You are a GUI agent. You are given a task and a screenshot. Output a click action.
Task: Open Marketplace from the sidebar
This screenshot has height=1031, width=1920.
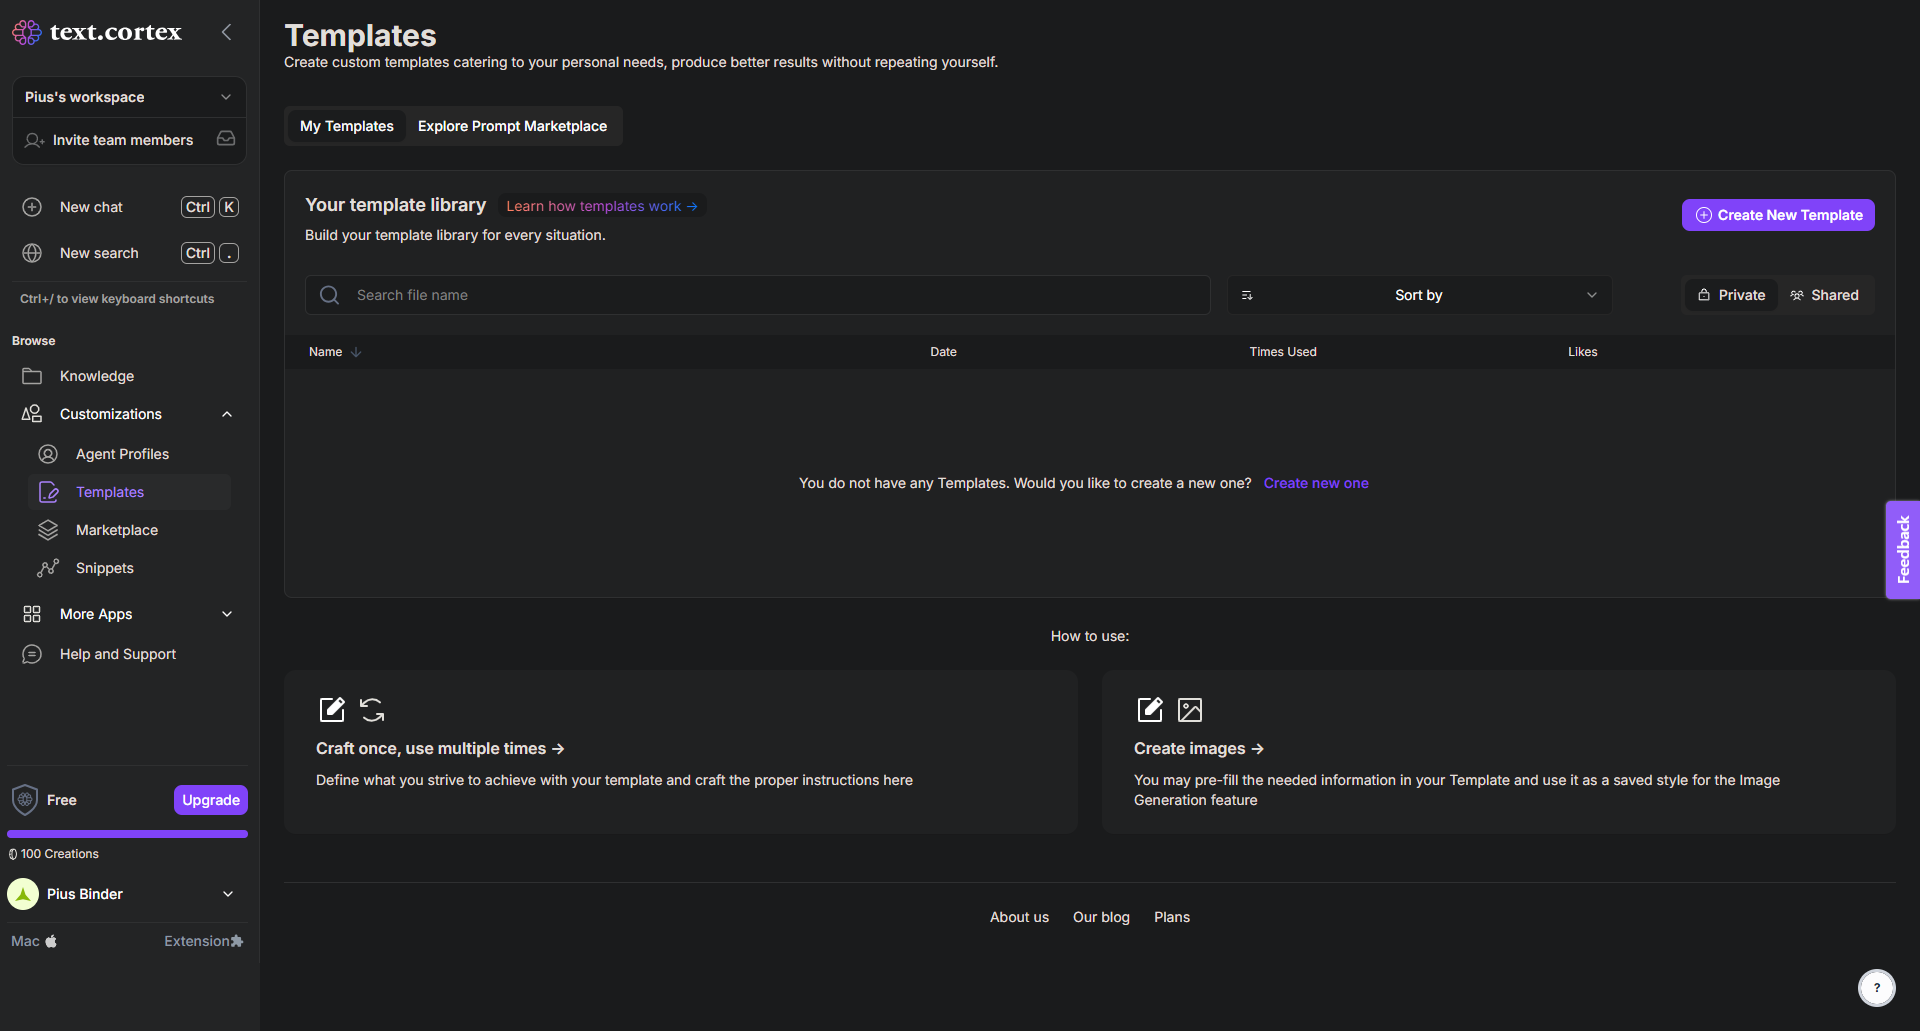(116, 530)
